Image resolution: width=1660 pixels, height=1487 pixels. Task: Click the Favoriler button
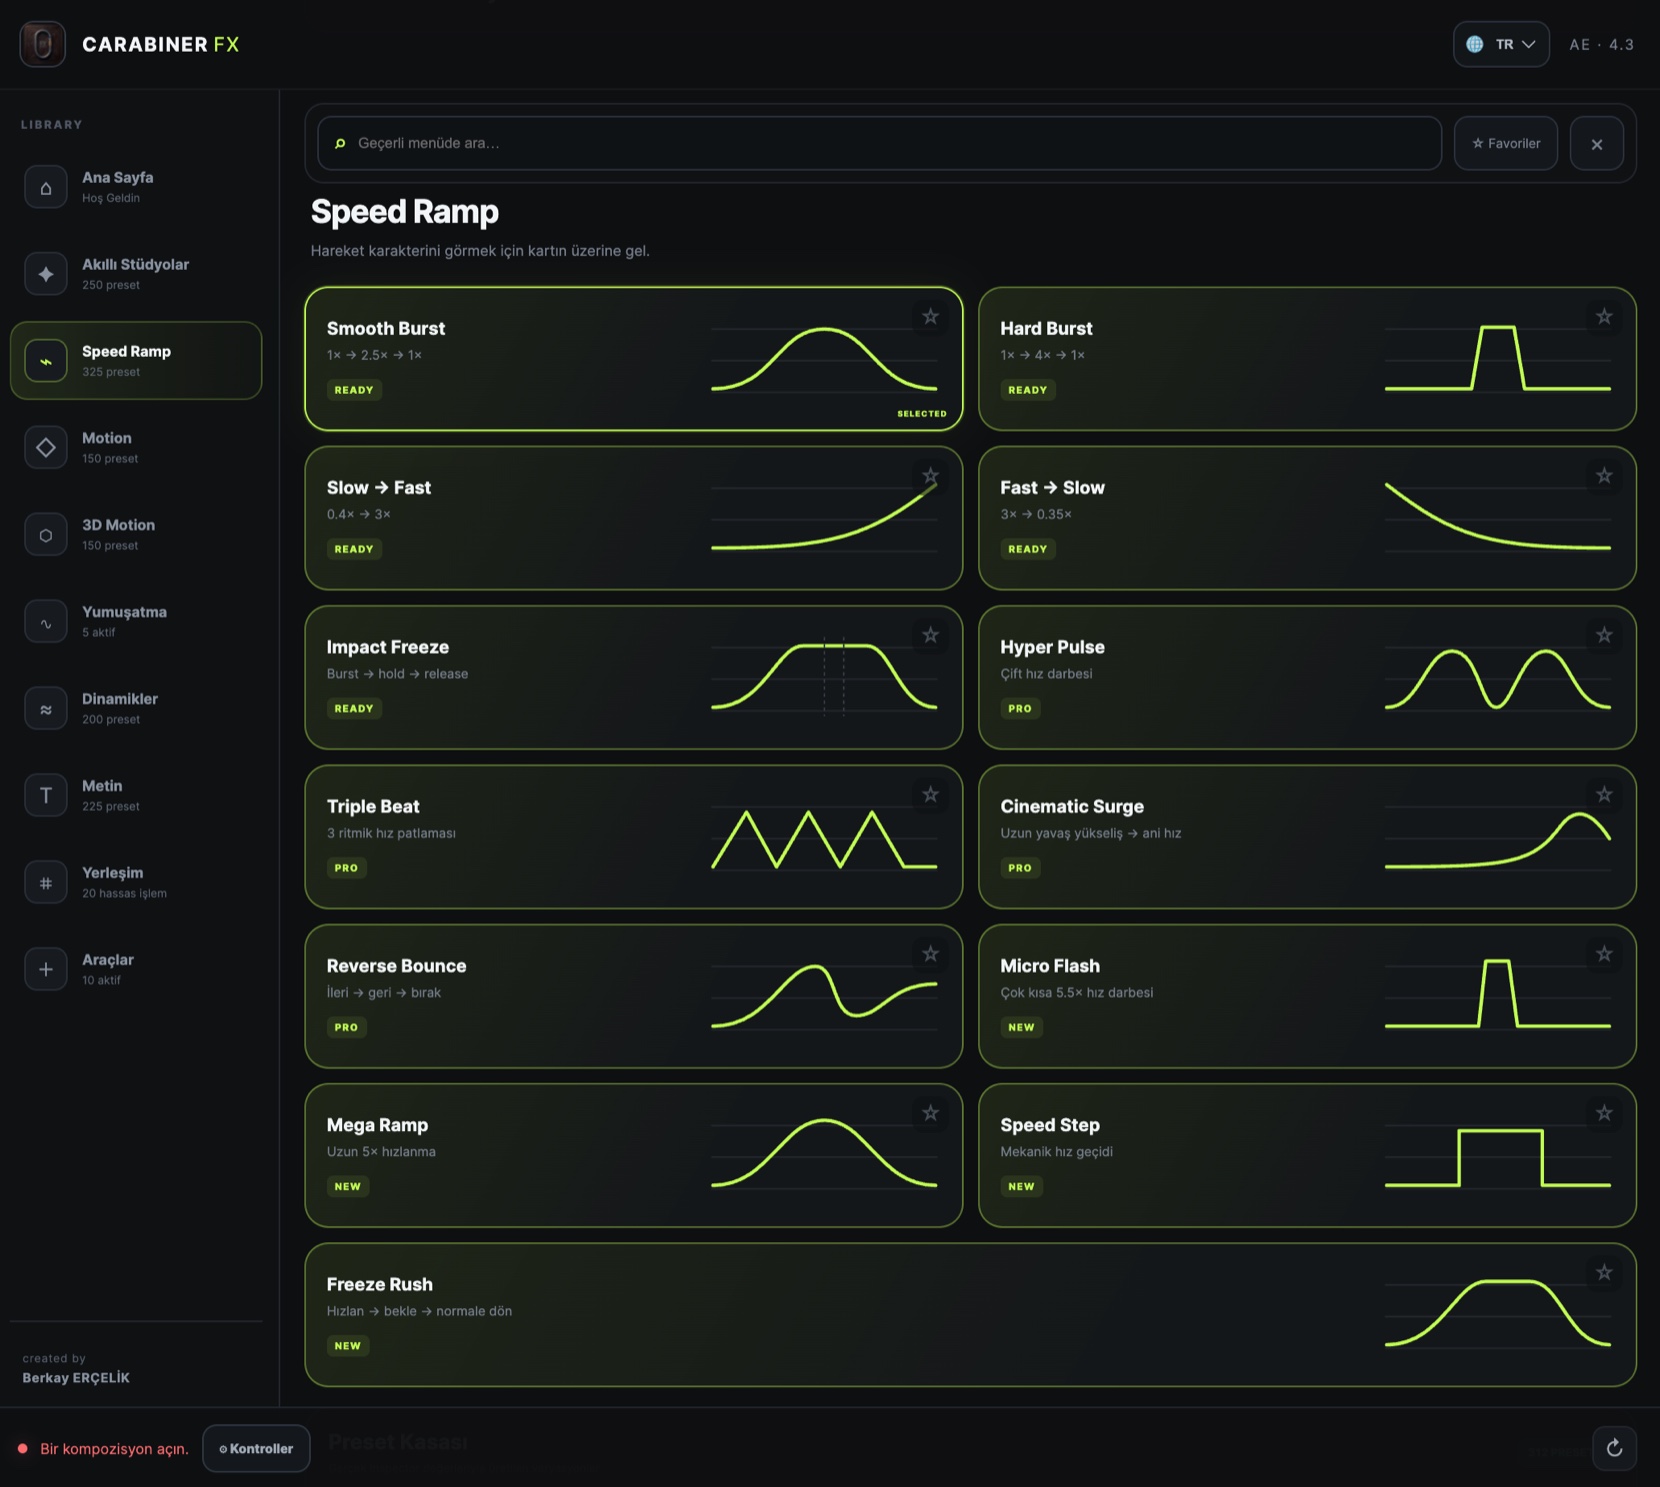[1505, 143]
